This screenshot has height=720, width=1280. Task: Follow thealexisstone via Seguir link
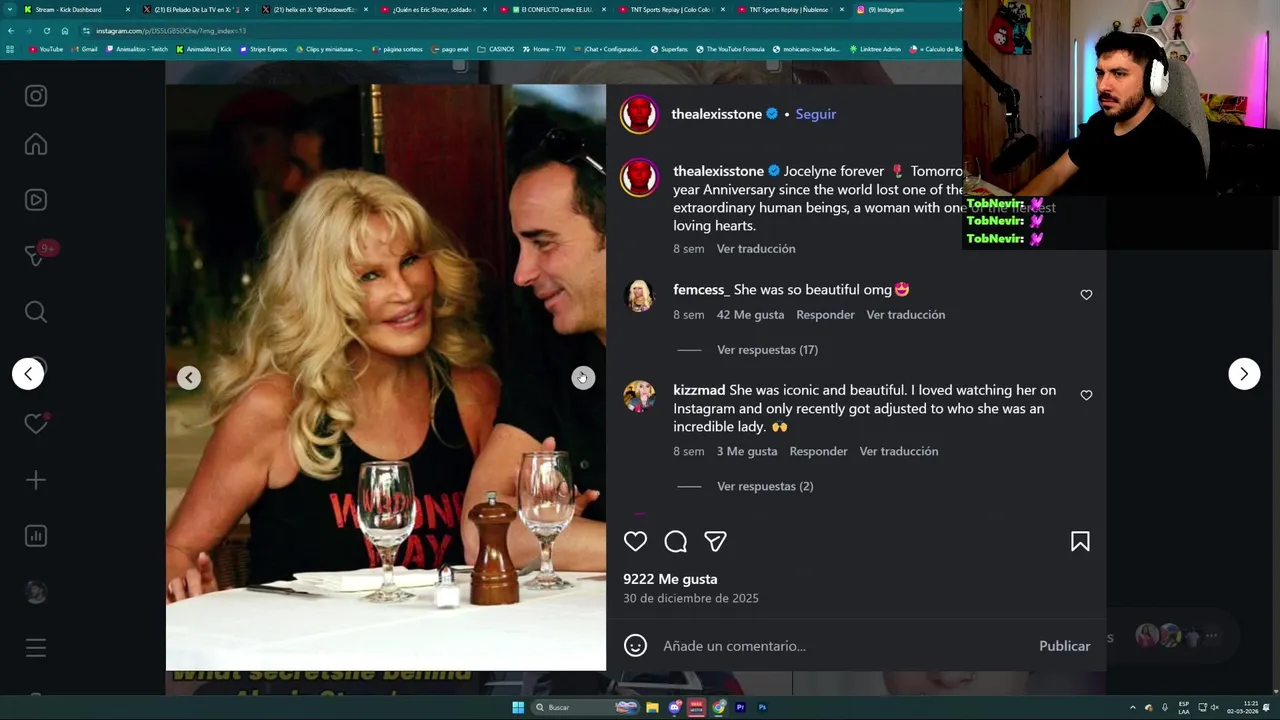tap(815, 114)
